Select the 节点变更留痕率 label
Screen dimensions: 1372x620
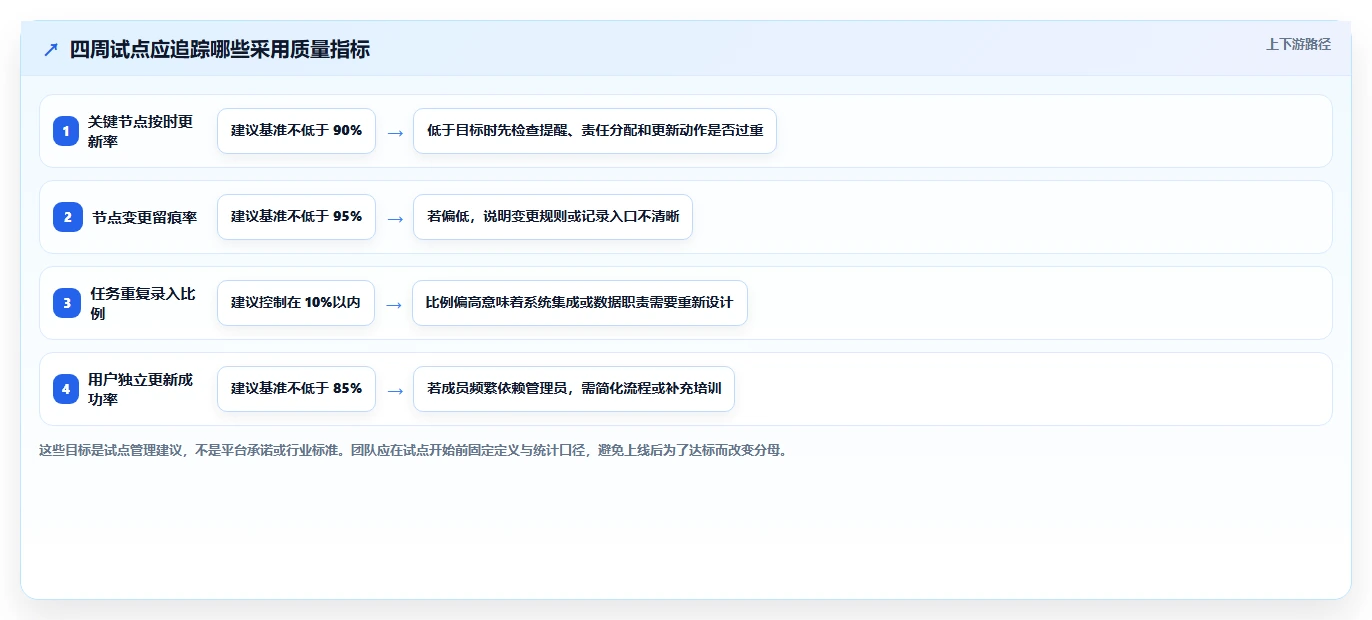click(145, 217)
